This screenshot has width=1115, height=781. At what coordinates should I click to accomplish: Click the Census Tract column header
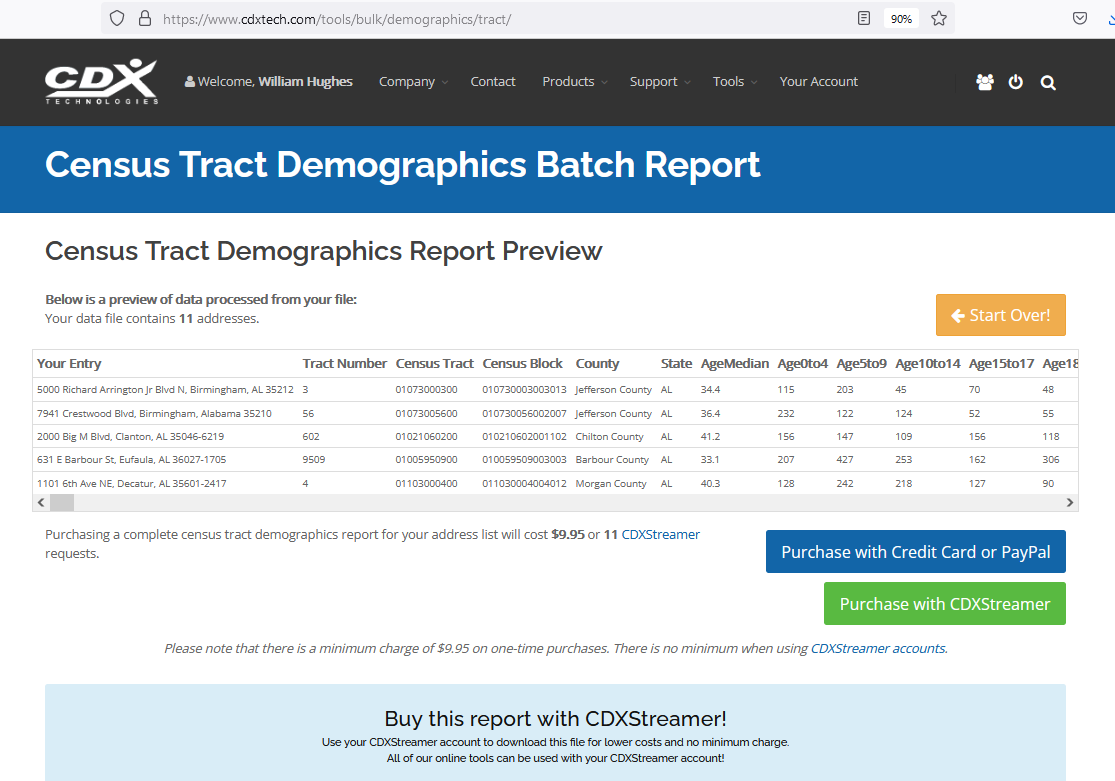pos(434,363)
